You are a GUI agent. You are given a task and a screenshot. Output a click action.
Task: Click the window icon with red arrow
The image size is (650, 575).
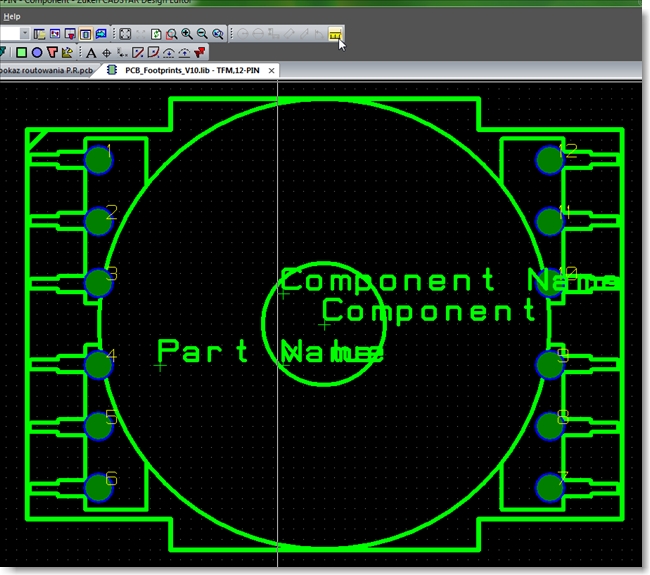tap(70, 34)
